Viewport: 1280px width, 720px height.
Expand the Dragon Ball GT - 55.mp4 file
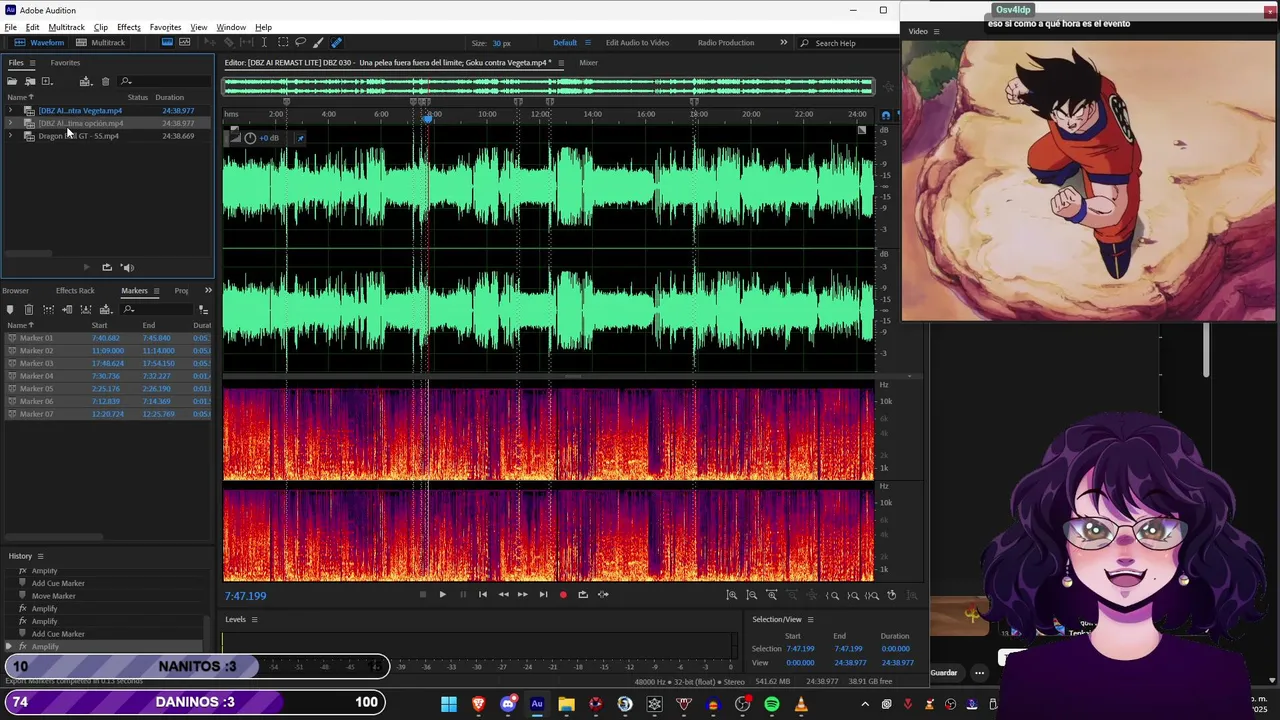[x=10, y=136]
